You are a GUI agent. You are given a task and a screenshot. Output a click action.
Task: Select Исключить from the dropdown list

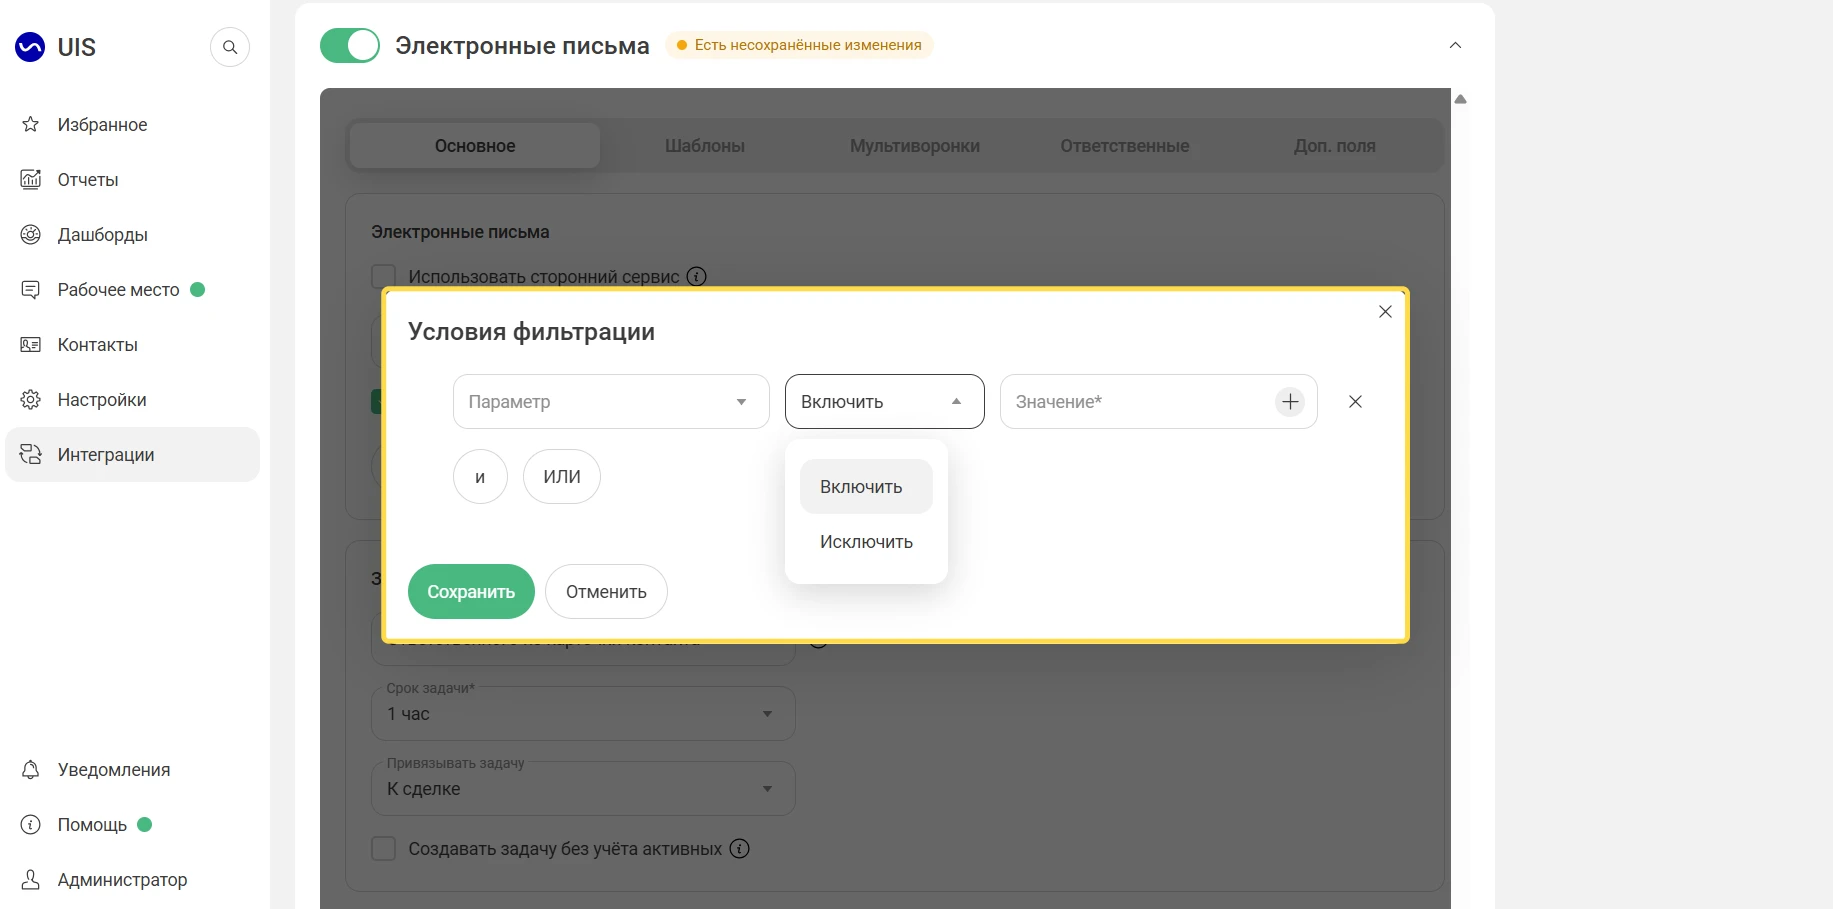[866, 541]
